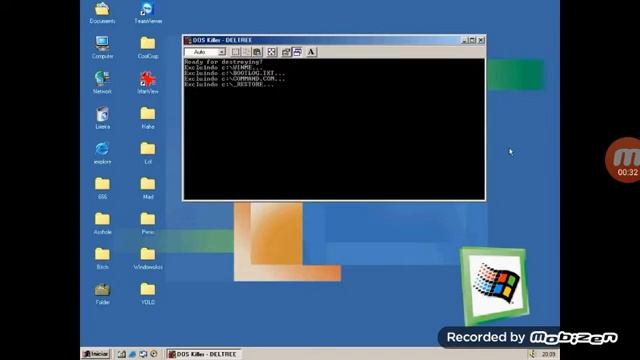The width and height of the screenshot is (640, 360).
Task: Click the 'Ready for destroying!' console line
Action: (x=223, y=62)
